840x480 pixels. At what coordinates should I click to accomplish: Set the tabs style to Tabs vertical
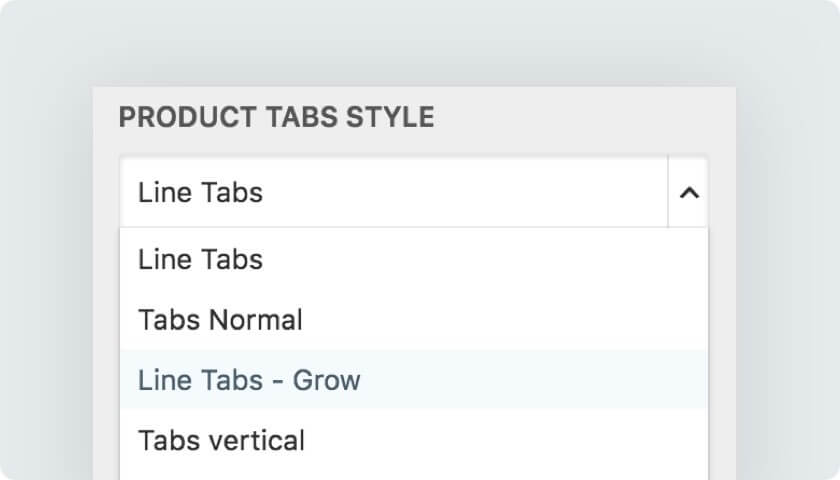click(414, 440)
